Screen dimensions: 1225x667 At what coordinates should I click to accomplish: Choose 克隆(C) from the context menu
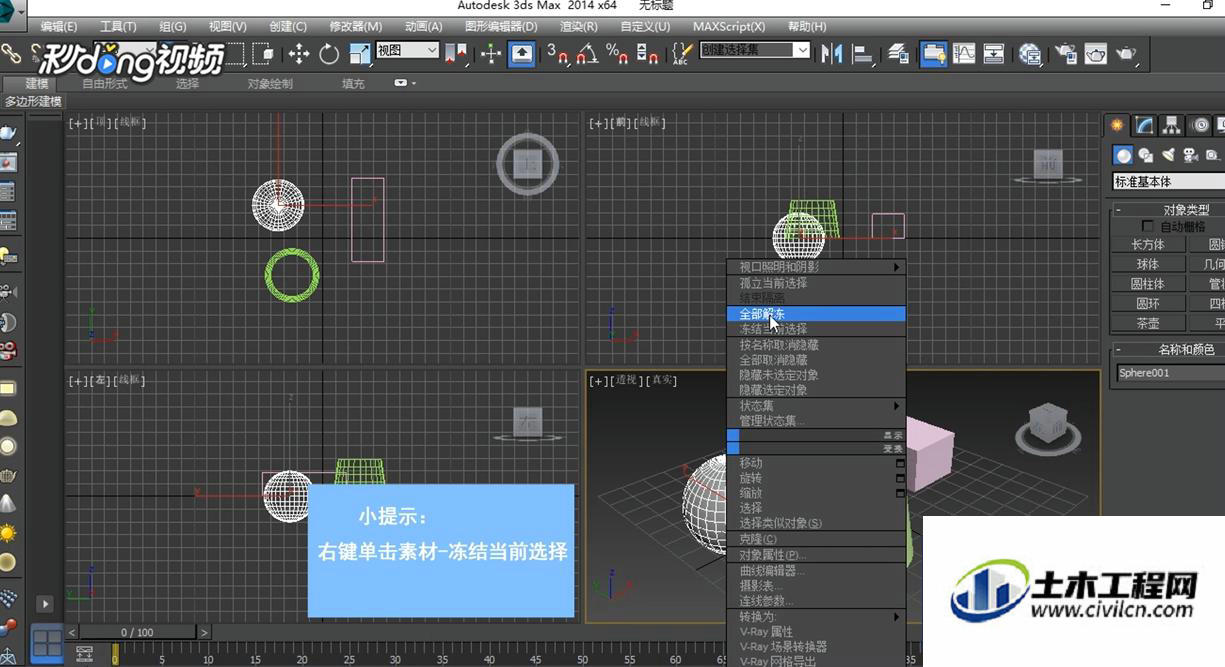point(816,539)
